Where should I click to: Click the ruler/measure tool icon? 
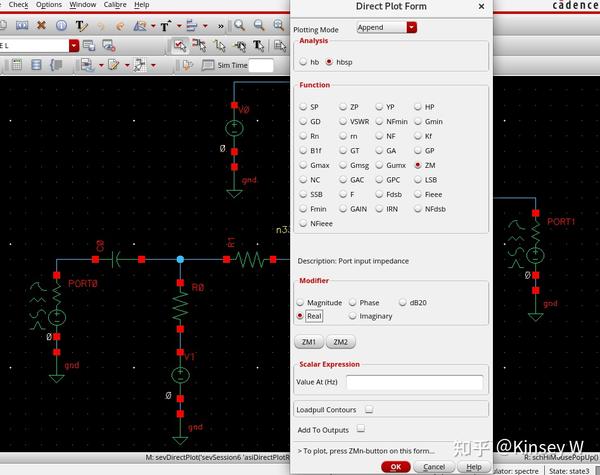tap(140, 26)
